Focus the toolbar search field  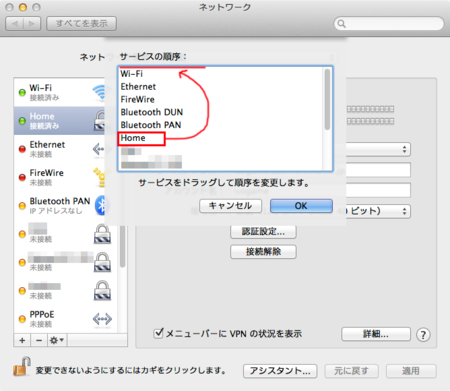pos(389,24)
